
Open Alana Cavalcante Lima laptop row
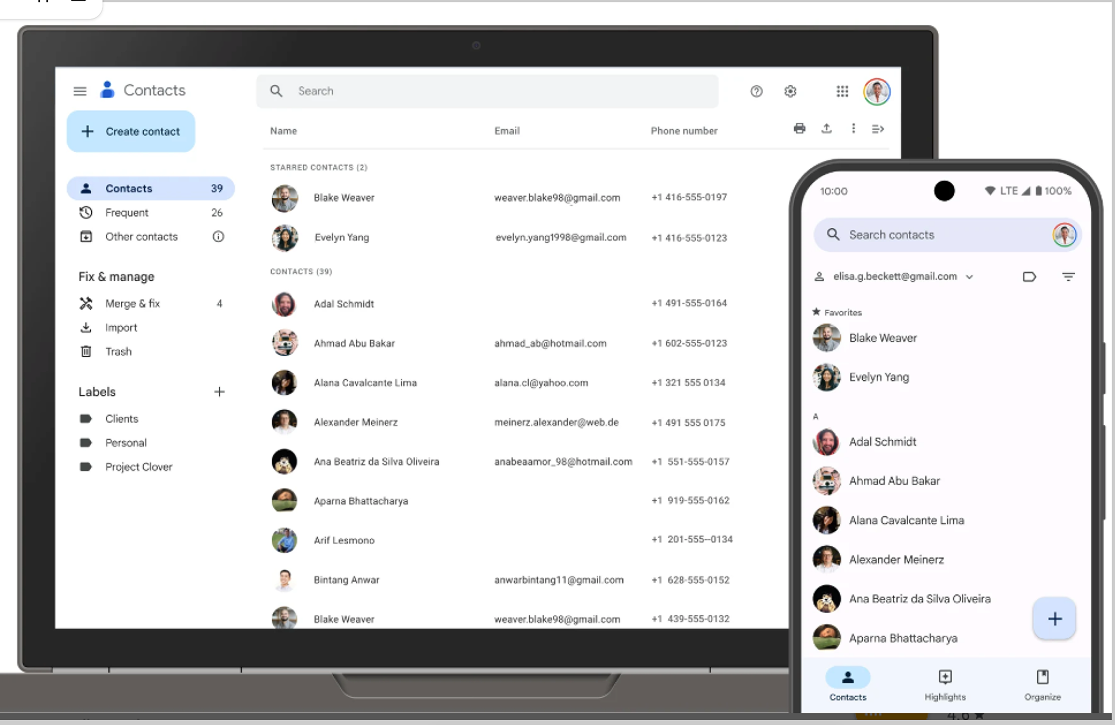(526, 382)
